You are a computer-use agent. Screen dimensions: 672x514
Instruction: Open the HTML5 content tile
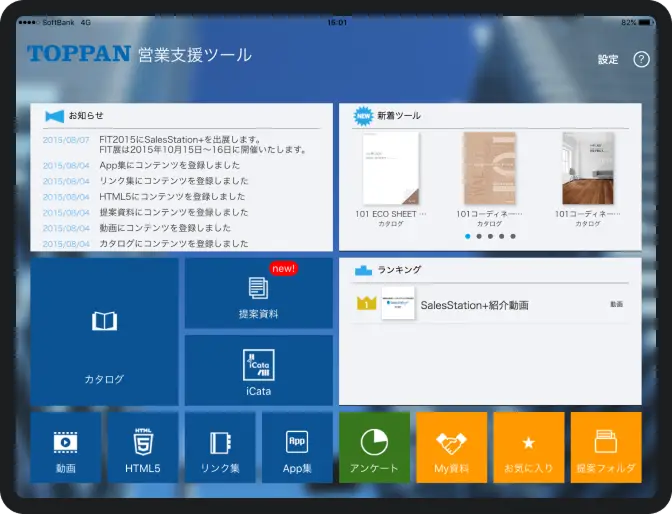[x=143, y=448]
